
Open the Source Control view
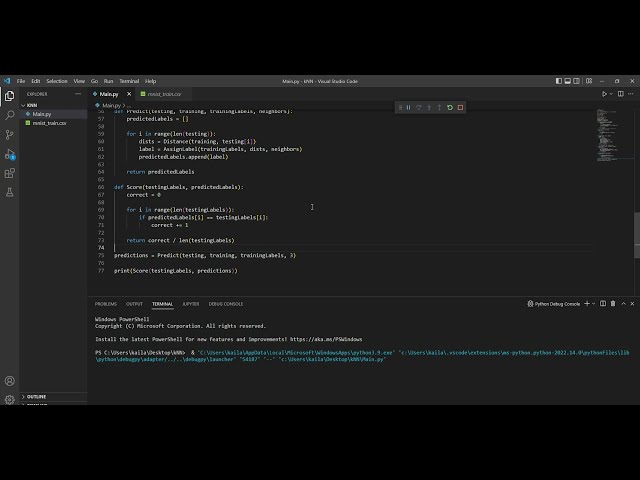tap(9, 135)
